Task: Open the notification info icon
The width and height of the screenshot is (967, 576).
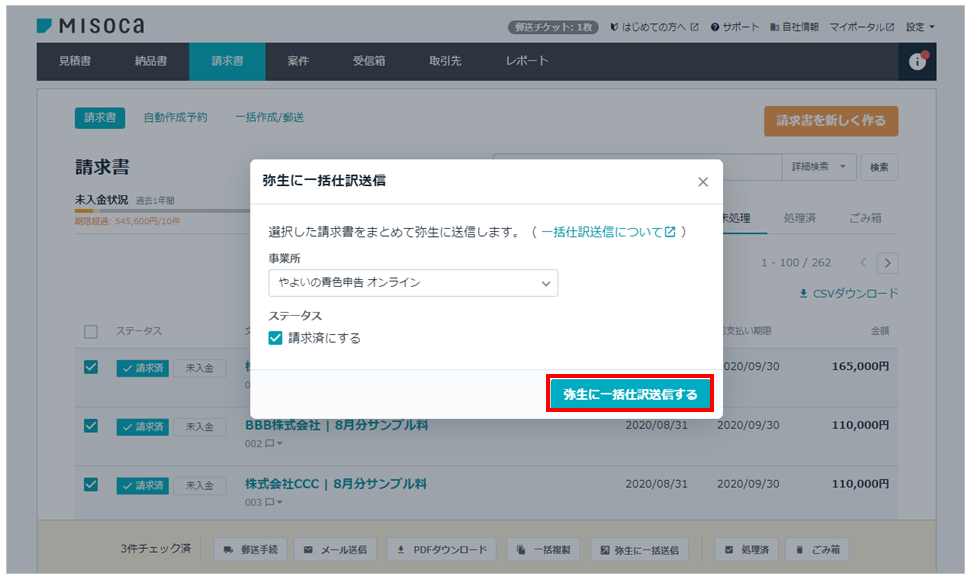Action: [917, 61]
